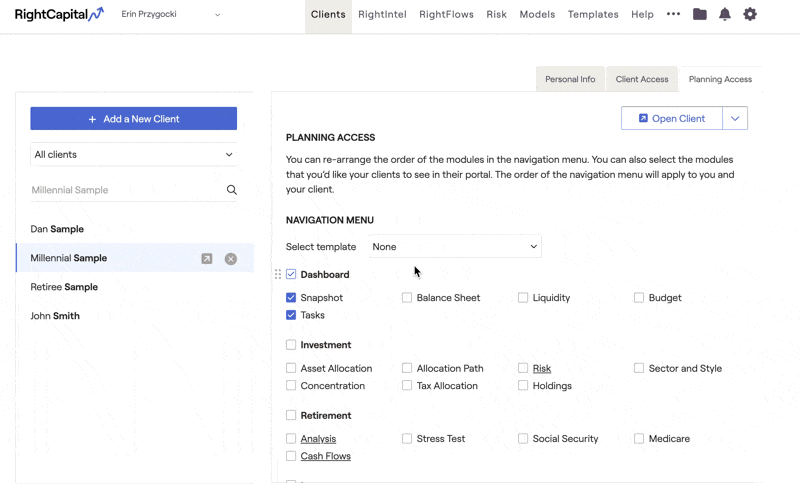Switch to the Client Access tab
This screenshot has width=800, height=491.
tap(641, 79)
